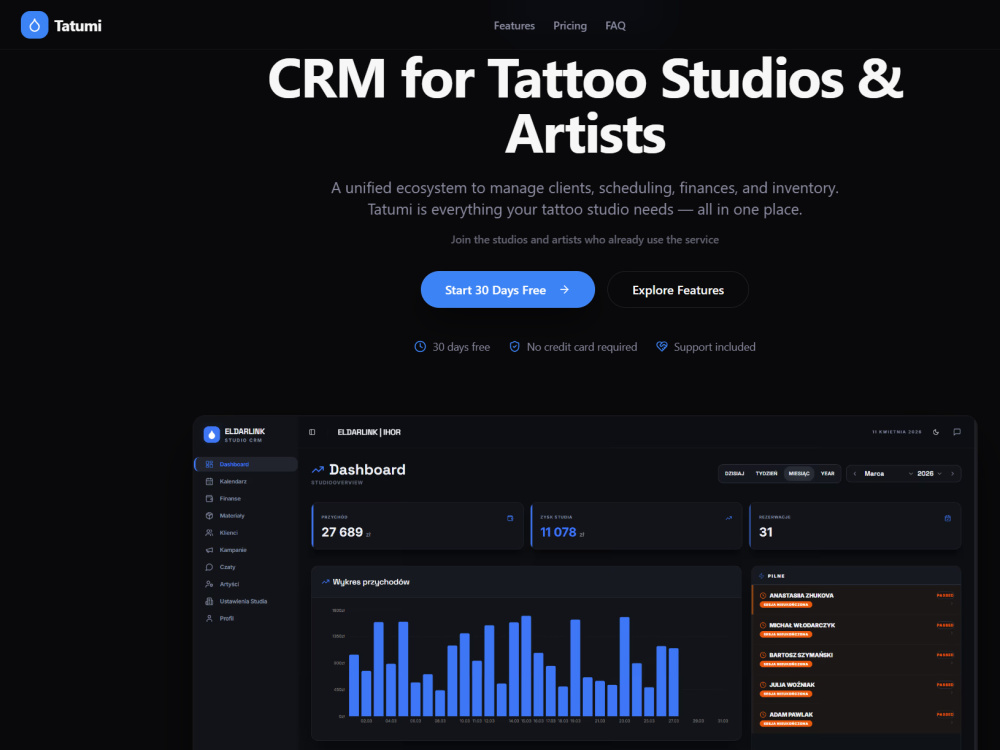The height and width of the screenshot is (750, 1000).
Task: Open the Julia Woźniak urgent entry
Action: pos(856,689)
